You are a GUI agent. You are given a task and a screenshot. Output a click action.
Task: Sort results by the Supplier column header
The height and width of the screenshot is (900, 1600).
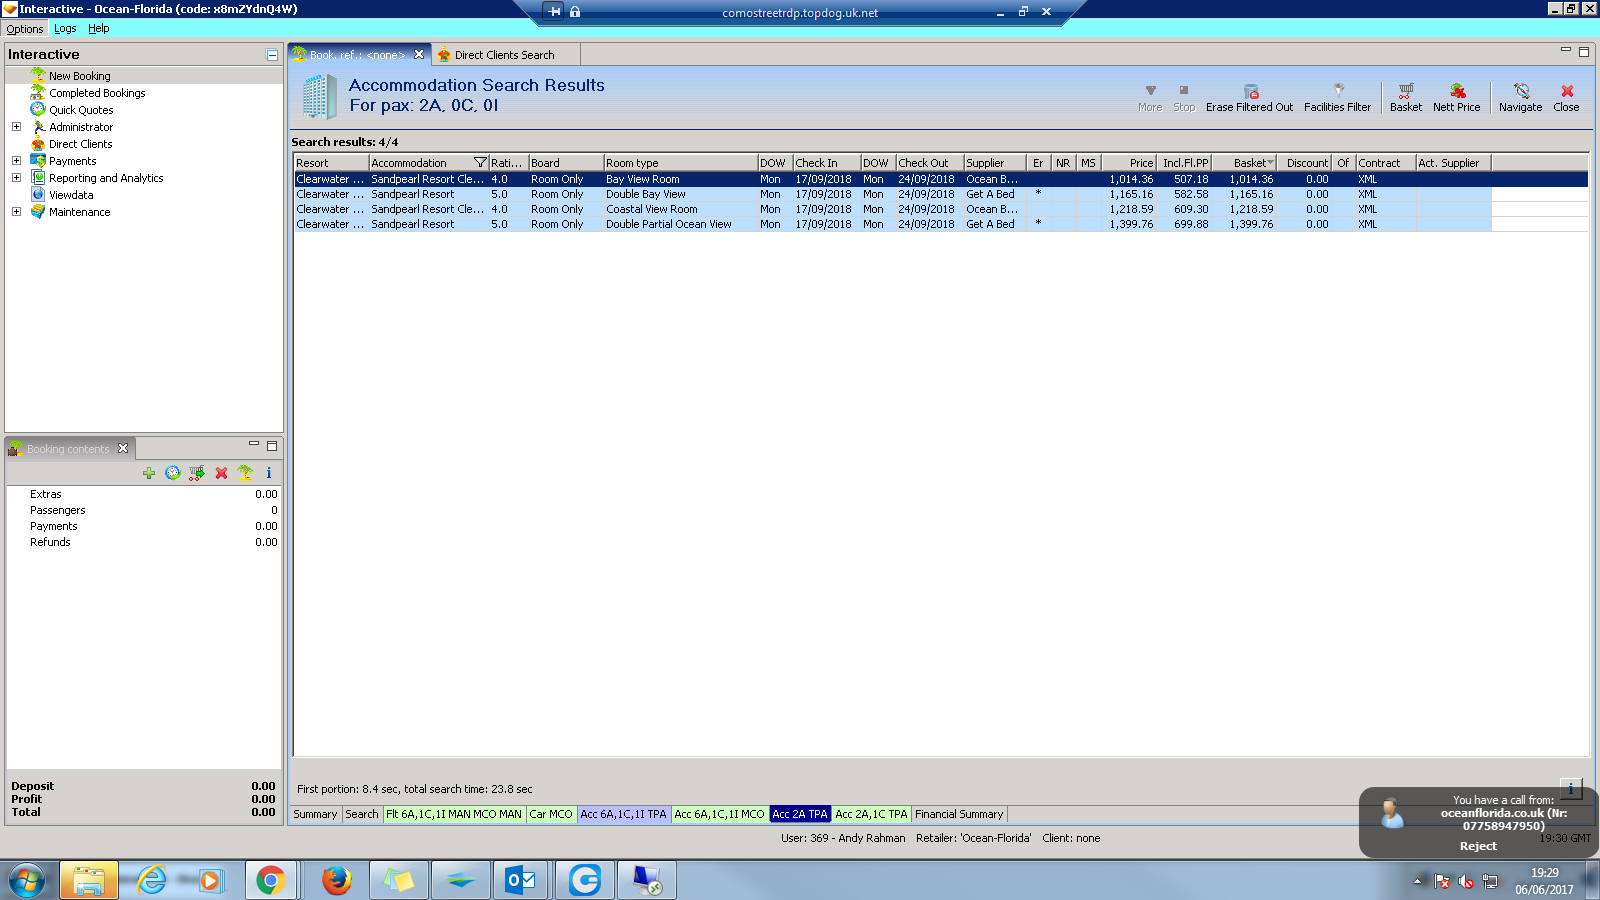pyautogui.click(x=995, y=163)
